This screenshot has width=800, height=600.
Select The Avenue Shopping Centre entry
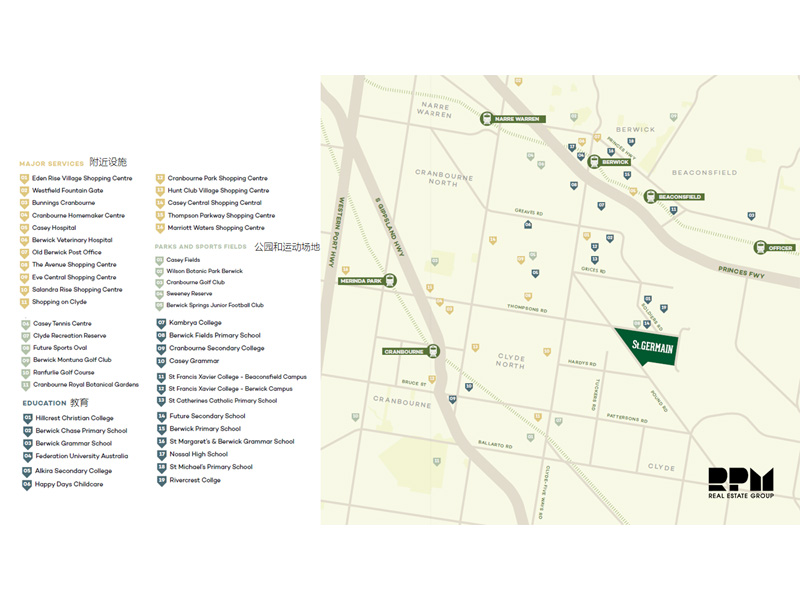tap(74, 264)
